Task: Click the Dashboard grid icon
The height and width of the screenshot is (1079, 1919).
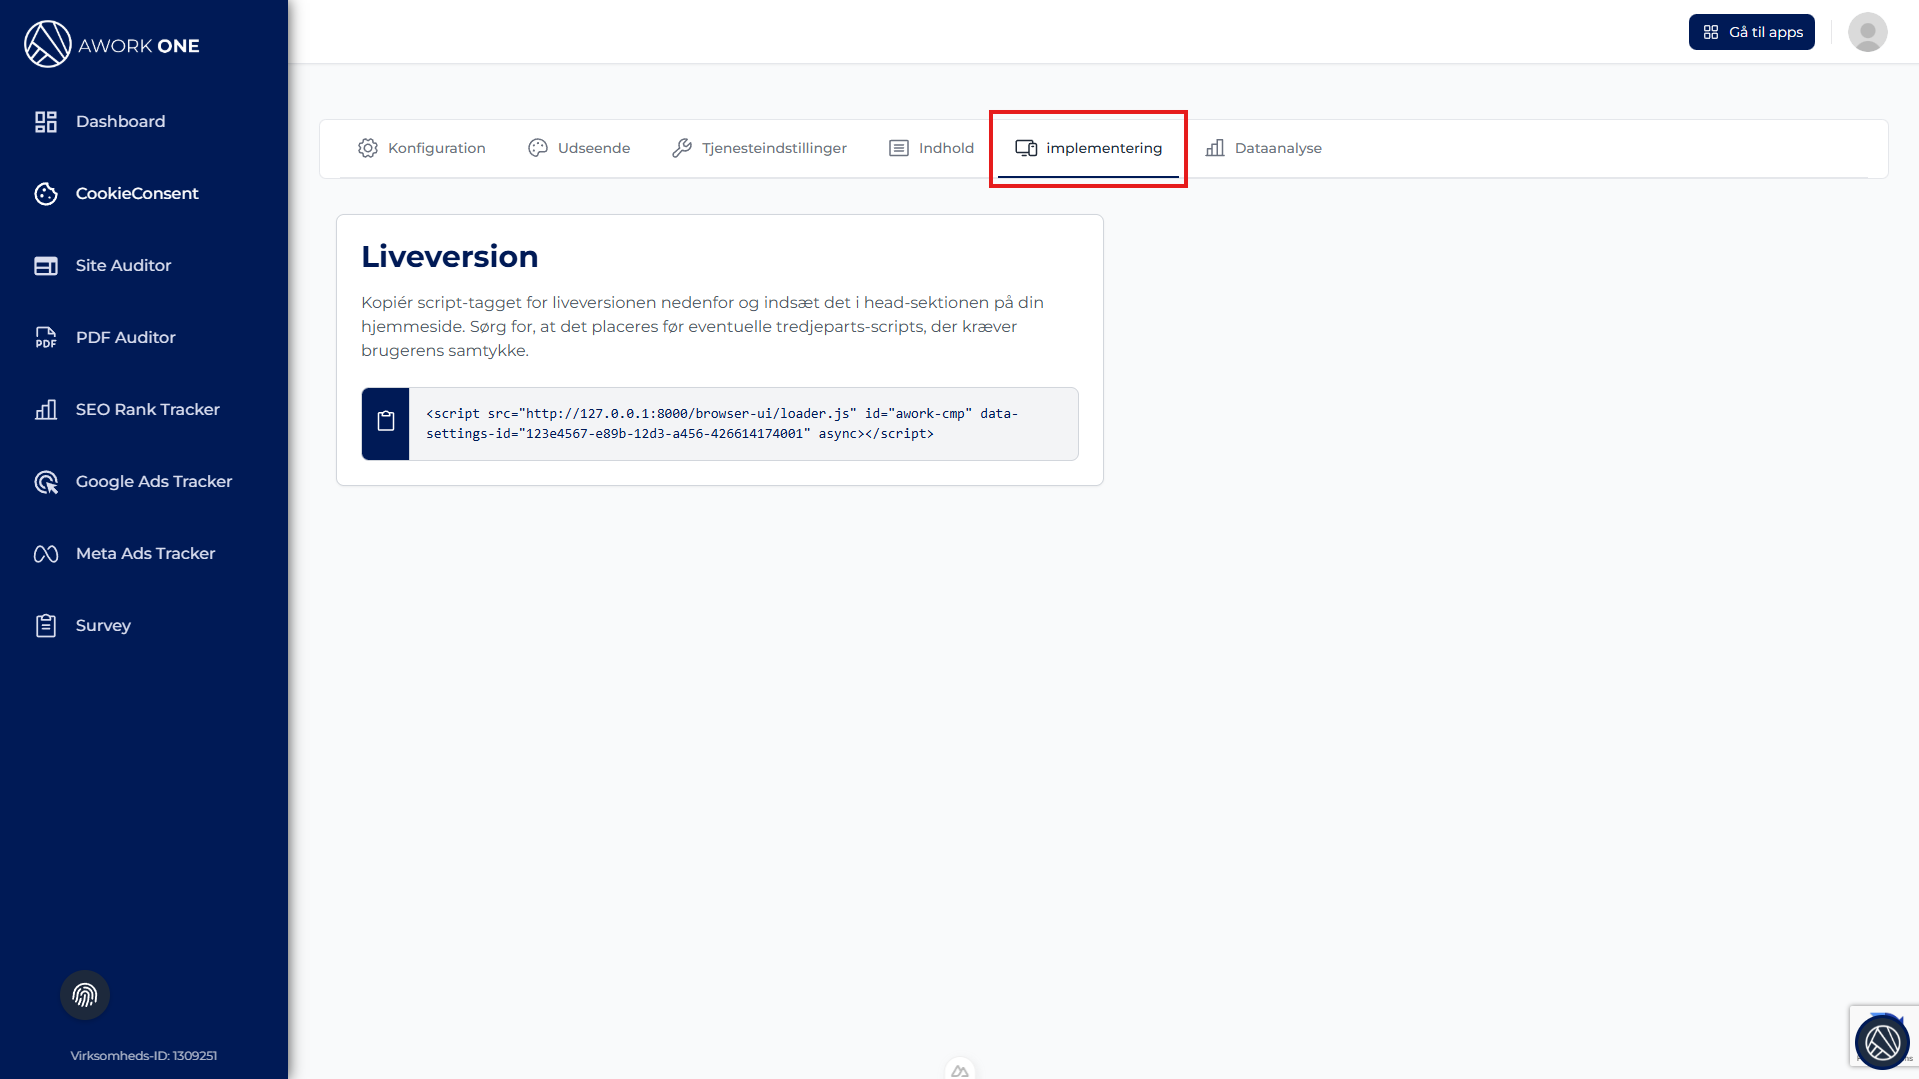Action: [46, 122]
